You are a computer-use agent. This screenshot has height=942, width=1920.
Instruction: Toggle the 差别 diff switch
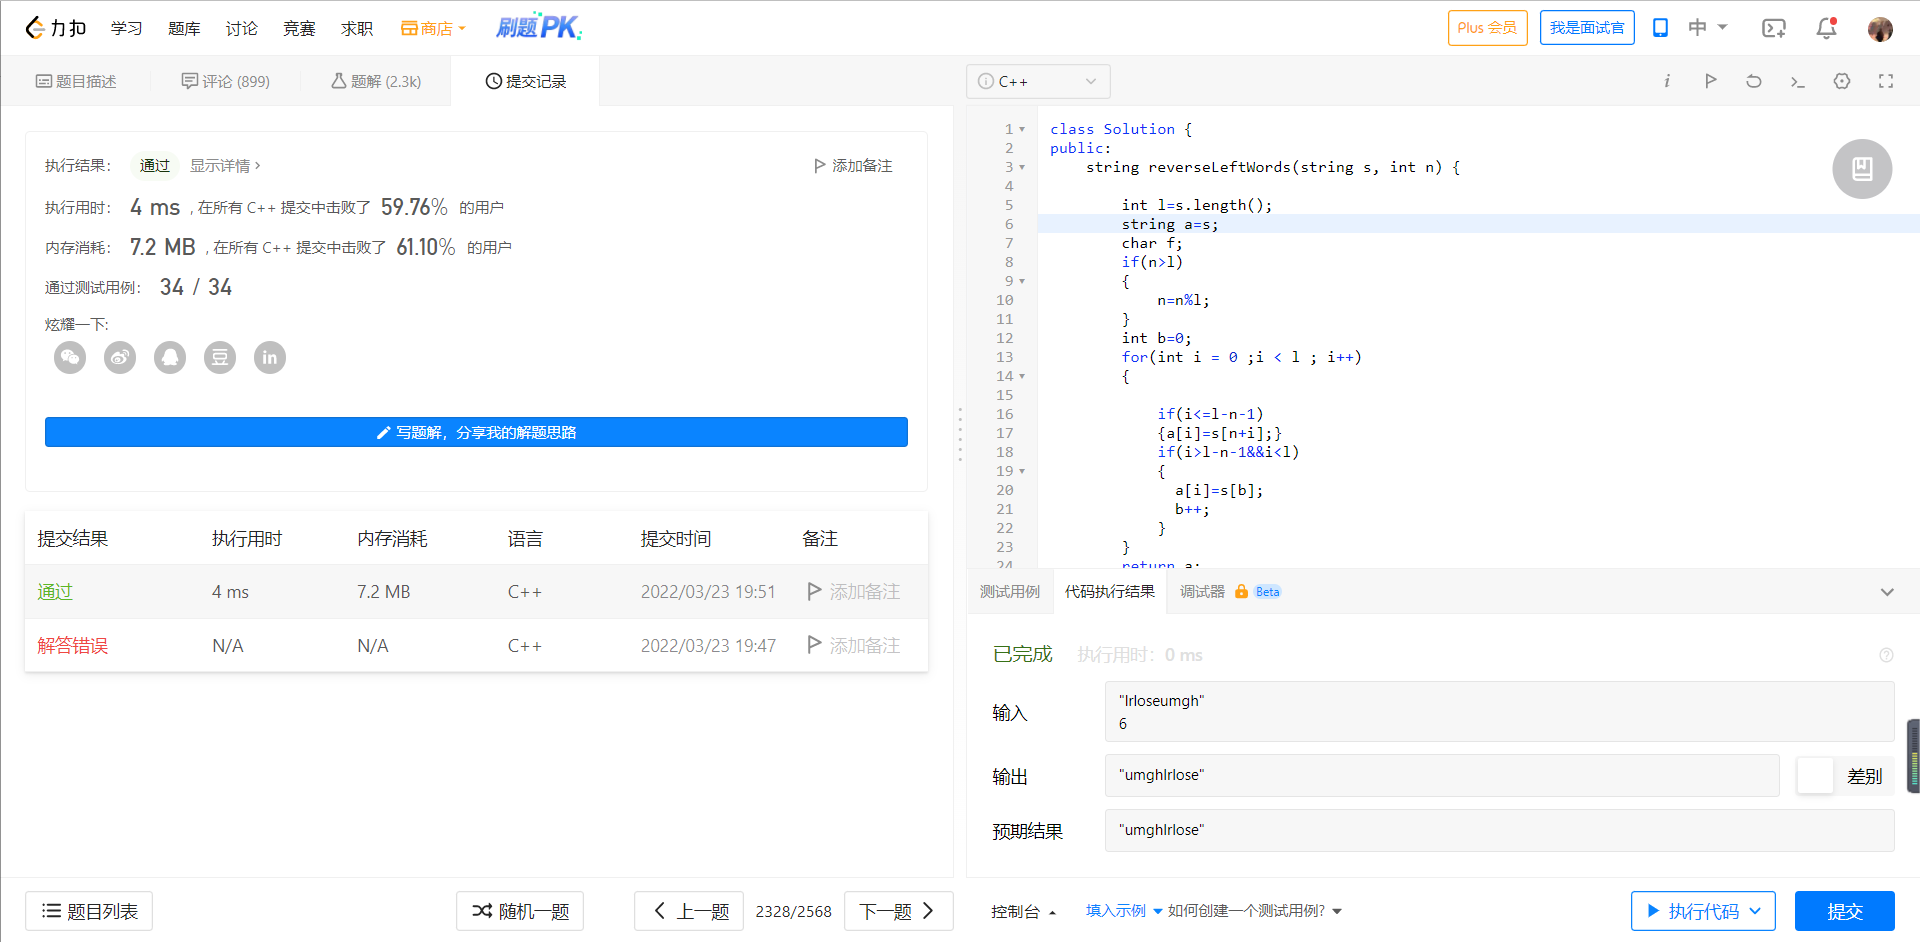[x=1815, y=776]
